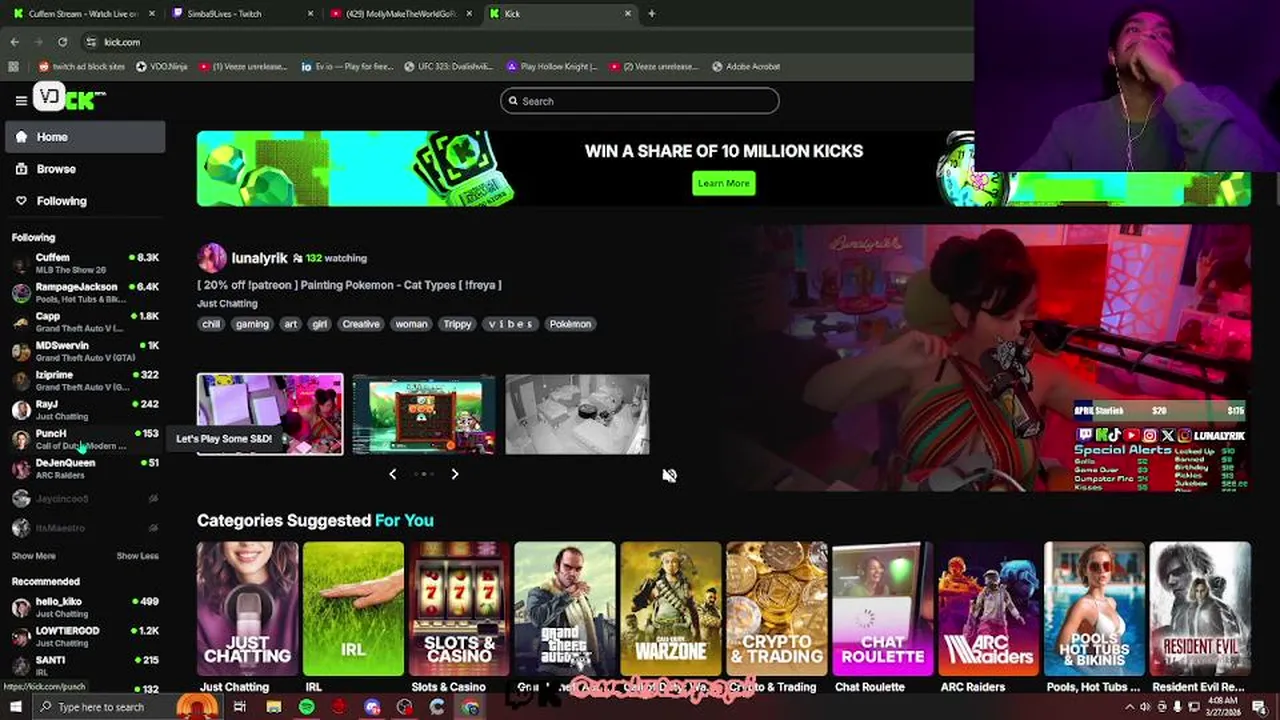Screen dimensions: 1280x720
Task: Click Cuffem's avatar in Following list
Action: [21, 264]
